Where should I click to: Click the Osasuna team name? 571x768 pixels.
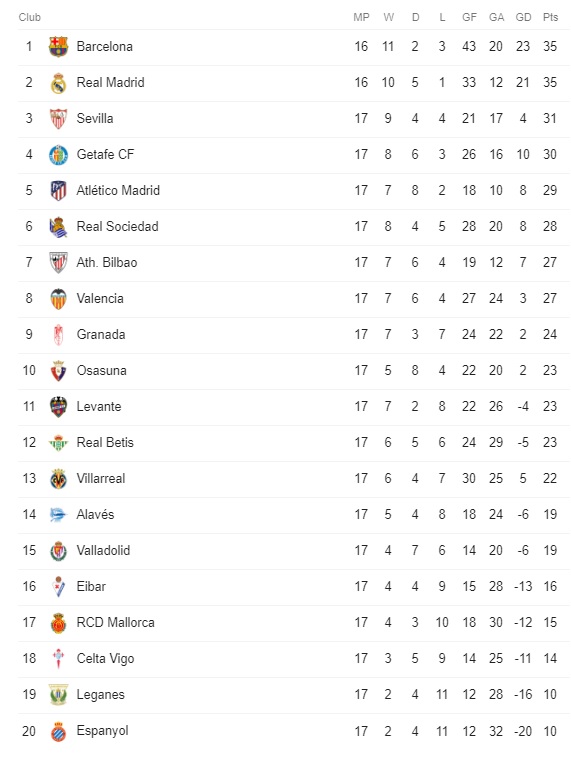point(101,371)
